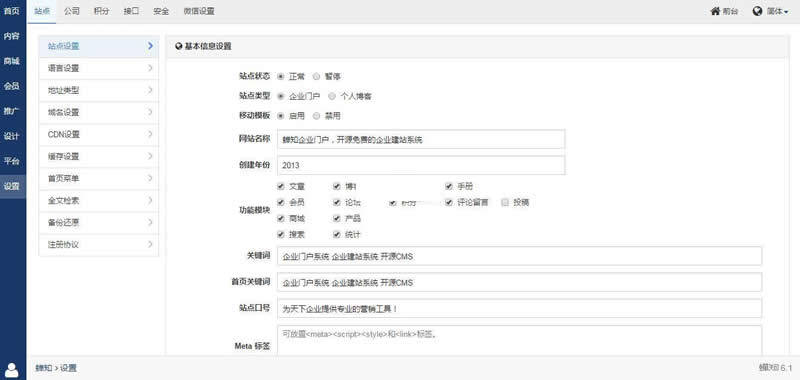800x380 pixels.
Task: Click the 创建年份 input field showing 2013
Action: (421, 165)
